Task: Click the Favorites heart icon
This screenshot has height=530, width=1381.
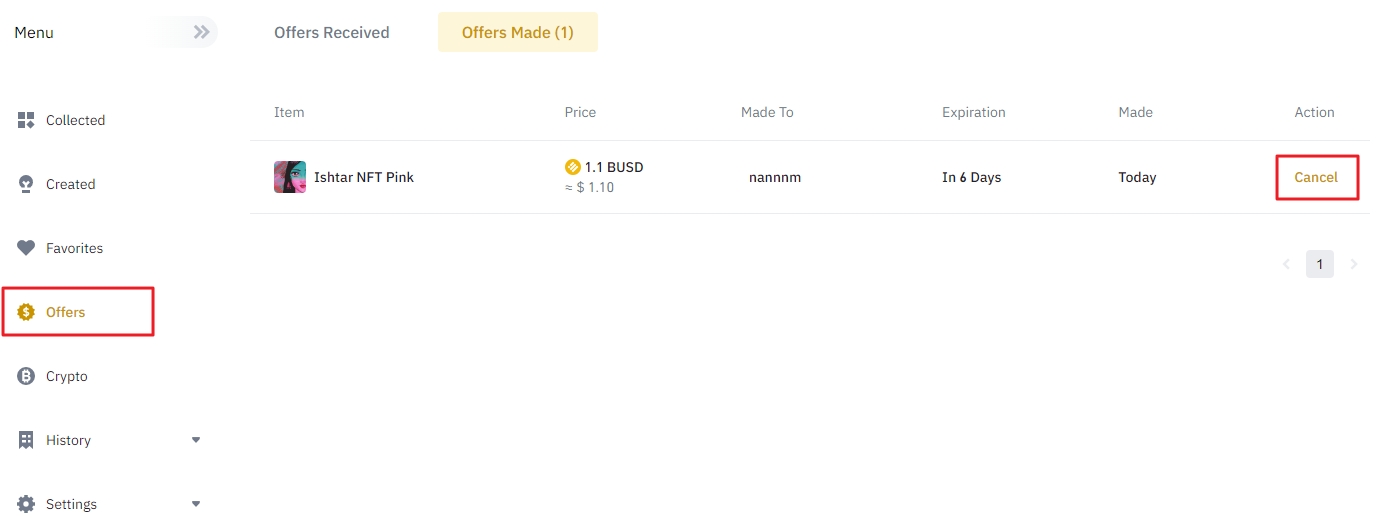Action: coord(26,248)
